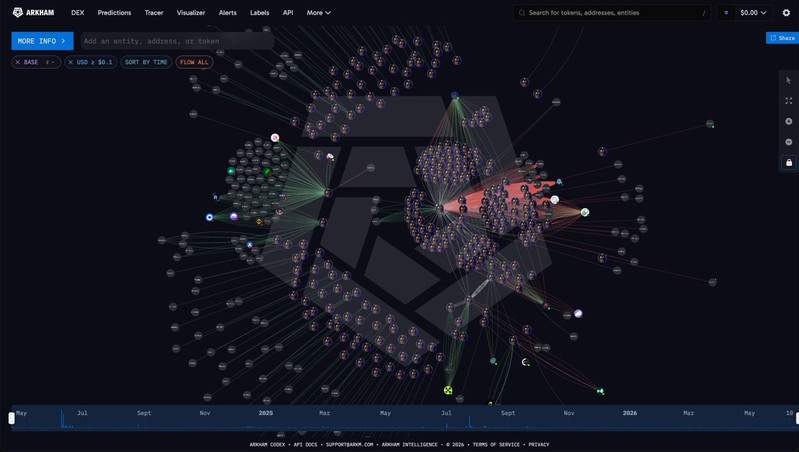The height and width of the screenshot is (452, 799).
Task: Click the chain selector icon beside $0.00
Action: tap(726, 13)
